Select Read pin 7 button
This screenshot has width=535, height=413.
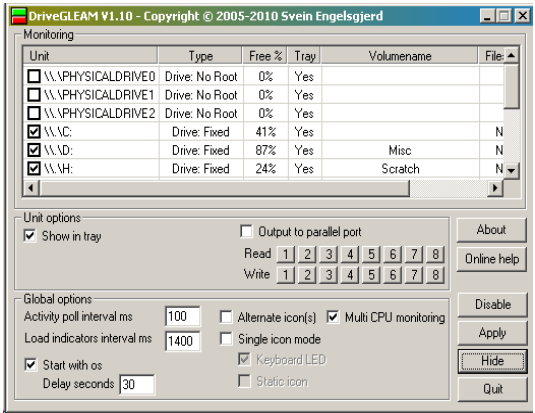click(x=414, y=254)
